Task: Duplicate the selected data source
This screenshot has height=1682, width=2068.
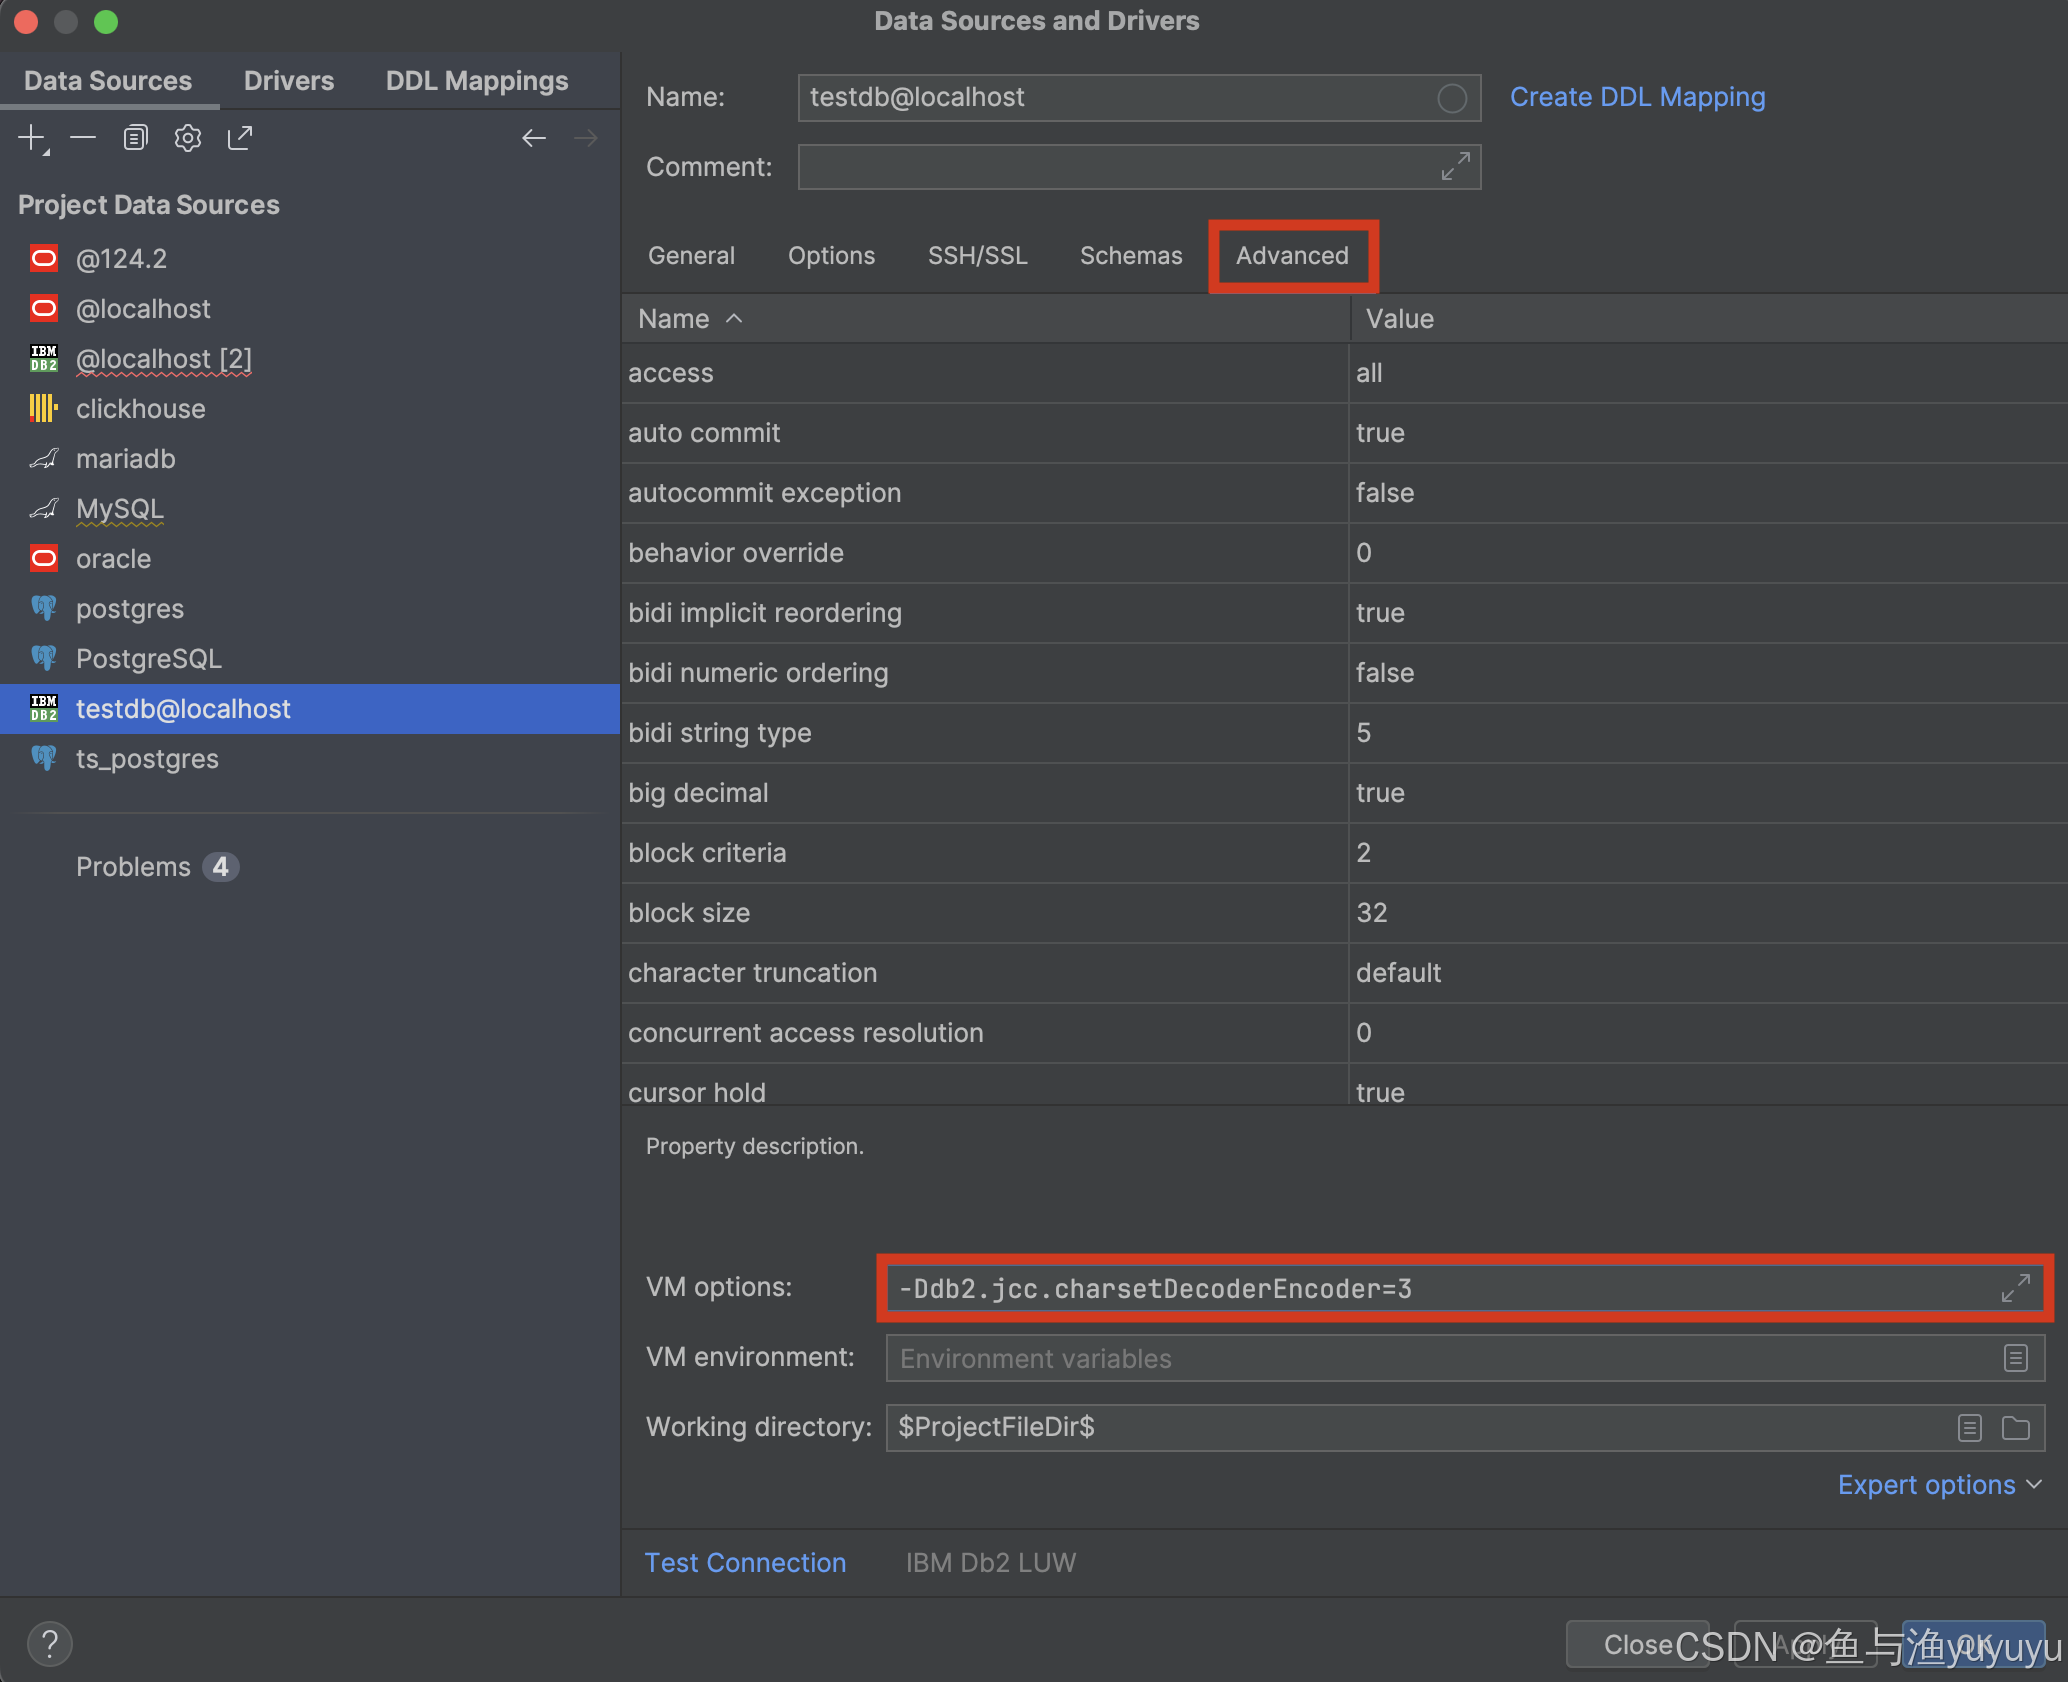Action: [x=135, y=137]
